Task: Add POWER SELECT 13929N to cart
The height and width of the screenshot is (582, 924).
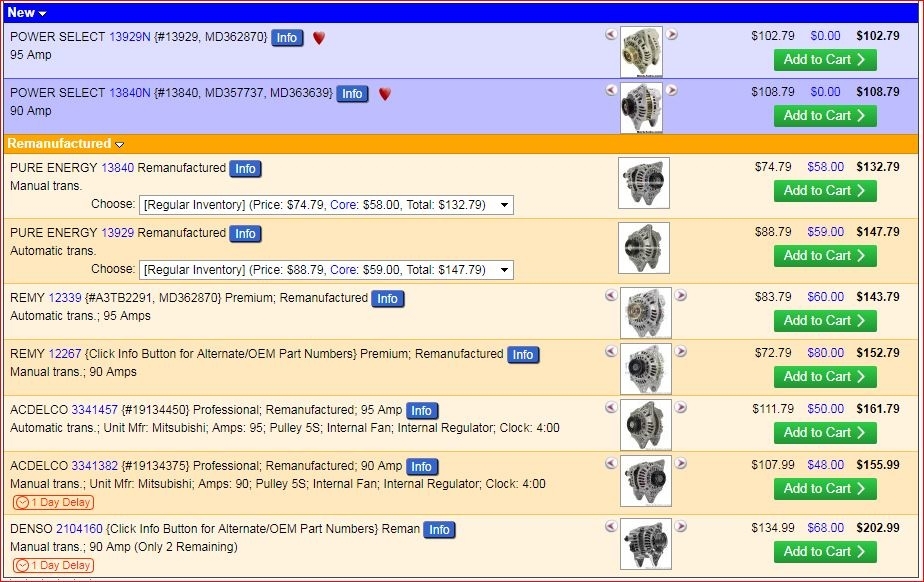Action: click(825, 59)
